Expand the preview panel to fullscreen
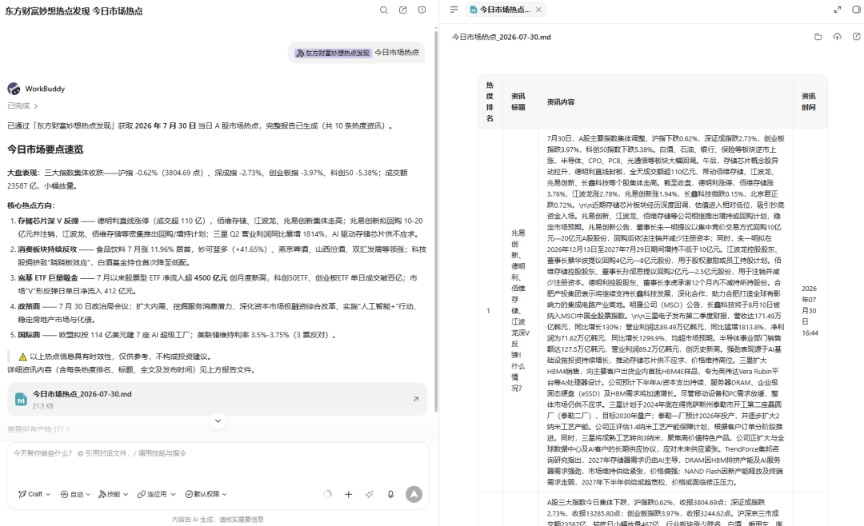 (x=838, y=9)
